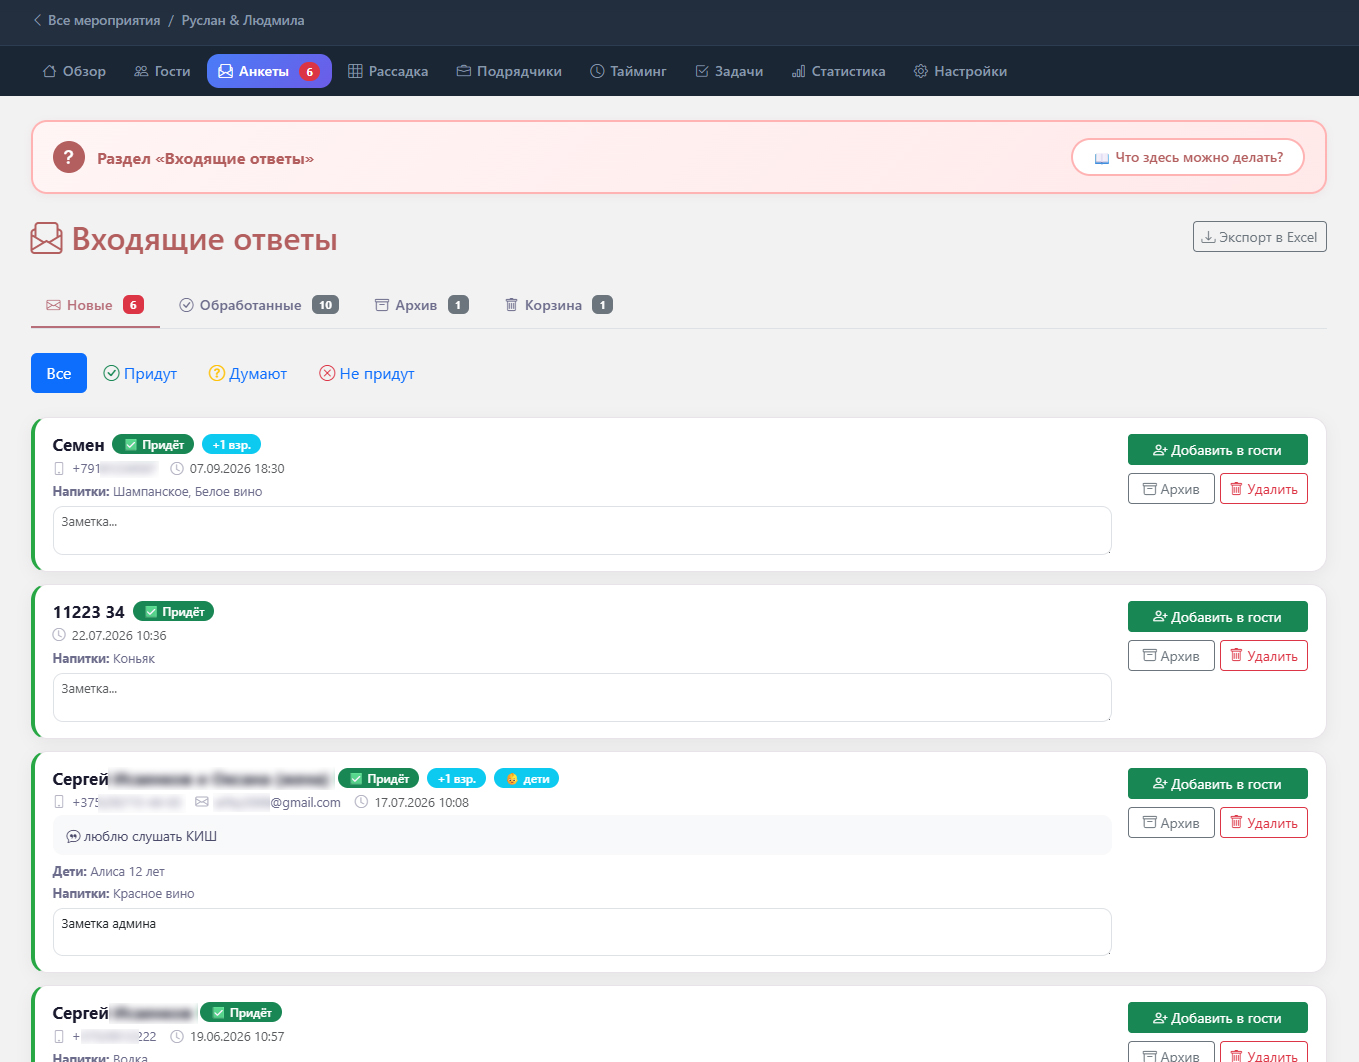The height and width of the screenshot is (1062, 1359).
Task: Go back to Все мероприятия
Action: coord(96,20)
